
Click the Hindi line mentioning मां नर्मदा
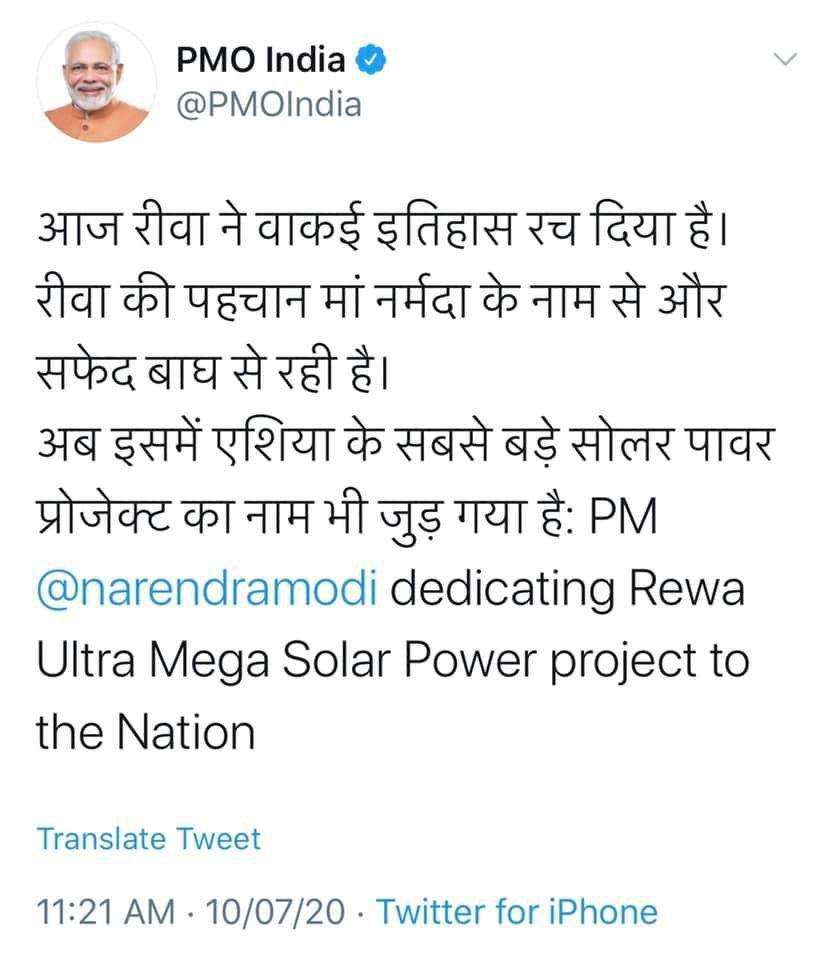tap(381, 301)
